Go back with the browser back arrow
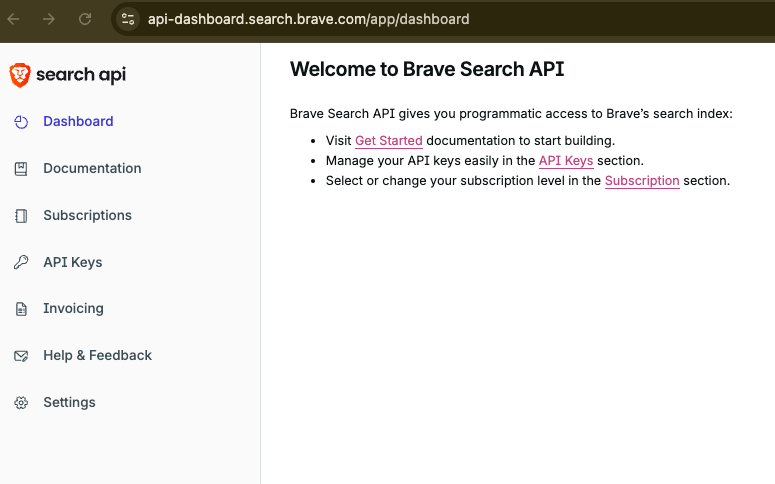 tap(13, 19)
